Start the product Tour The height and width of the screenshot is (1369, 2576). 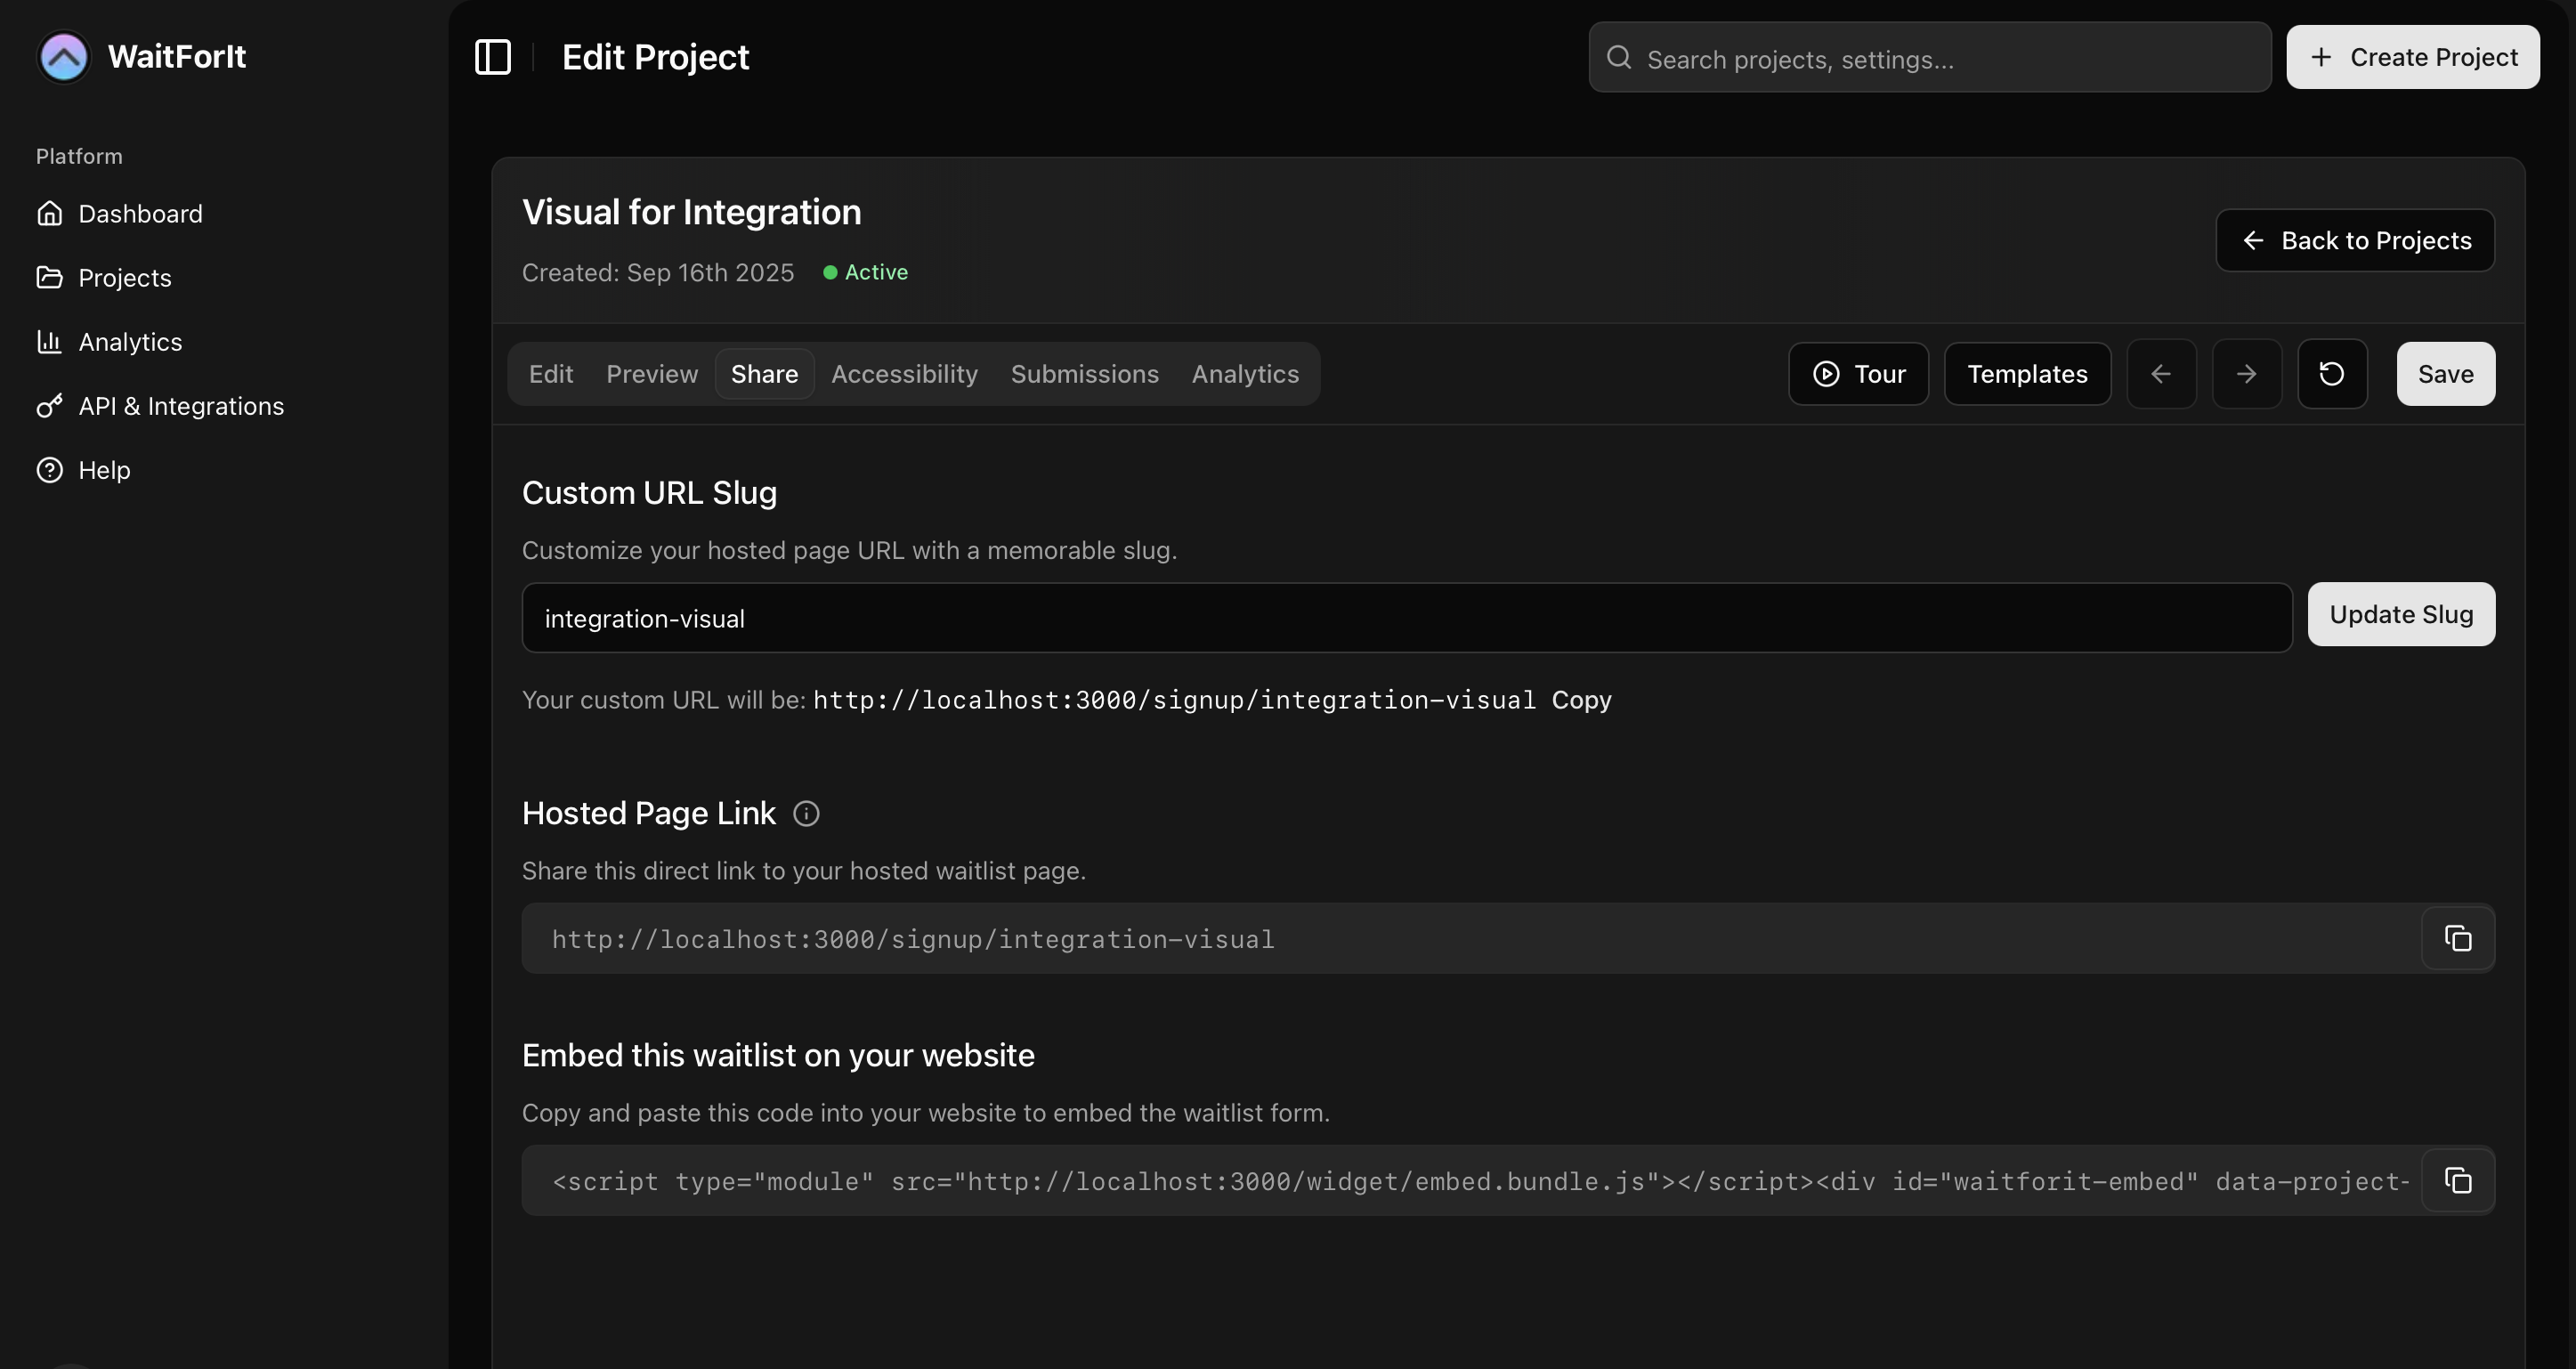1857,373
